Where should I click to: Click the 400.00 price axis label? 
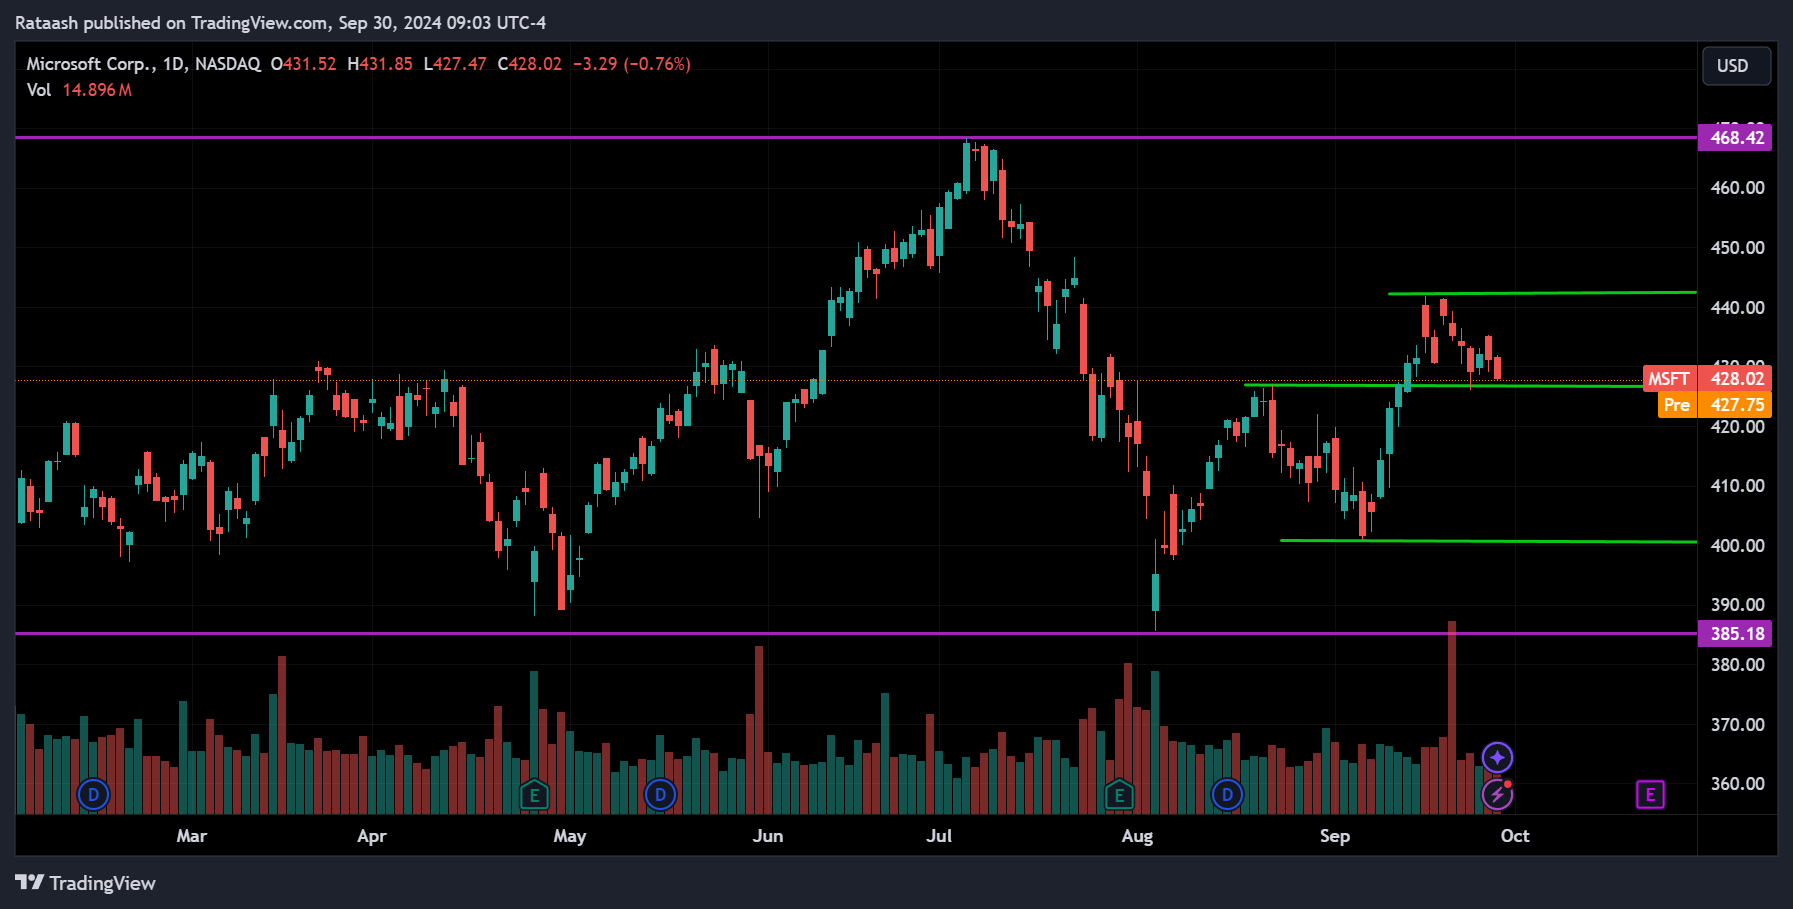click(x=1737, y=546)
